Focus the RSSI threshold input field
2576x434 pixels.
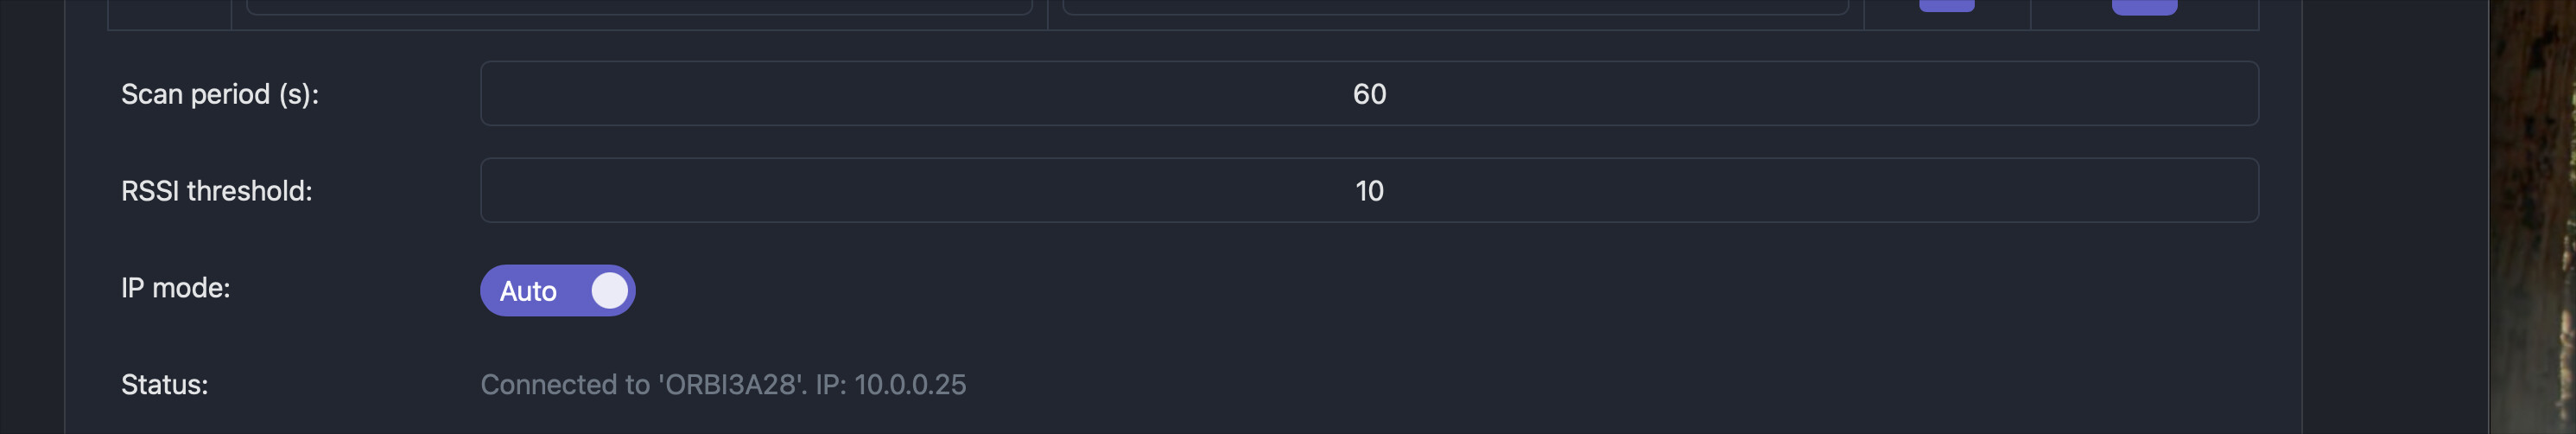pos(1368,190)
